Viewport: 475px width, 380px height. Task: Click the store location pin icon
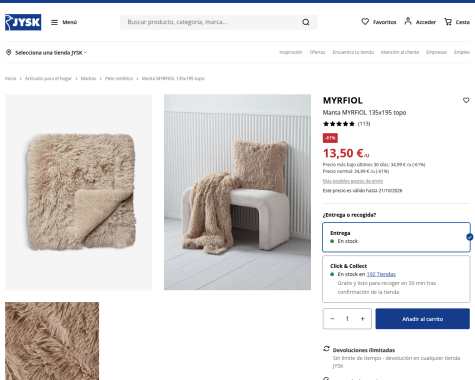(x=9, y=52)
